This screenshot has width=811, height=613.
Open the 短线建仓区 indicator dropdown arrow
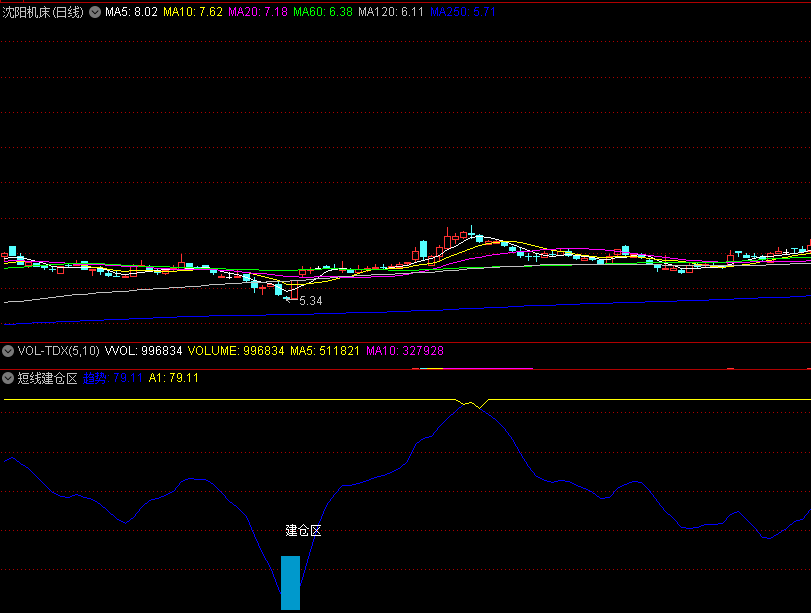(8, 378)
